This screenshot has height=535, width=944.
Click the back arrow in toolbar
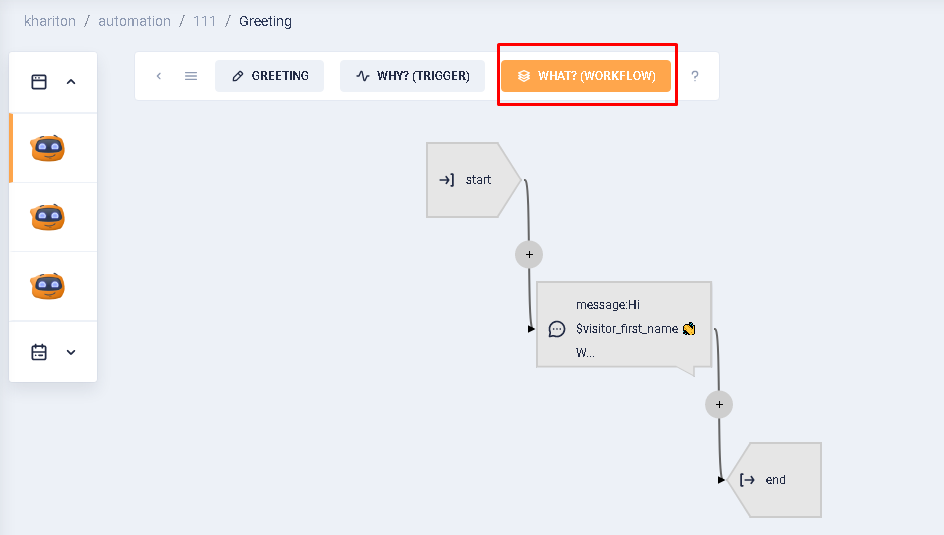[x=159, y=76]
